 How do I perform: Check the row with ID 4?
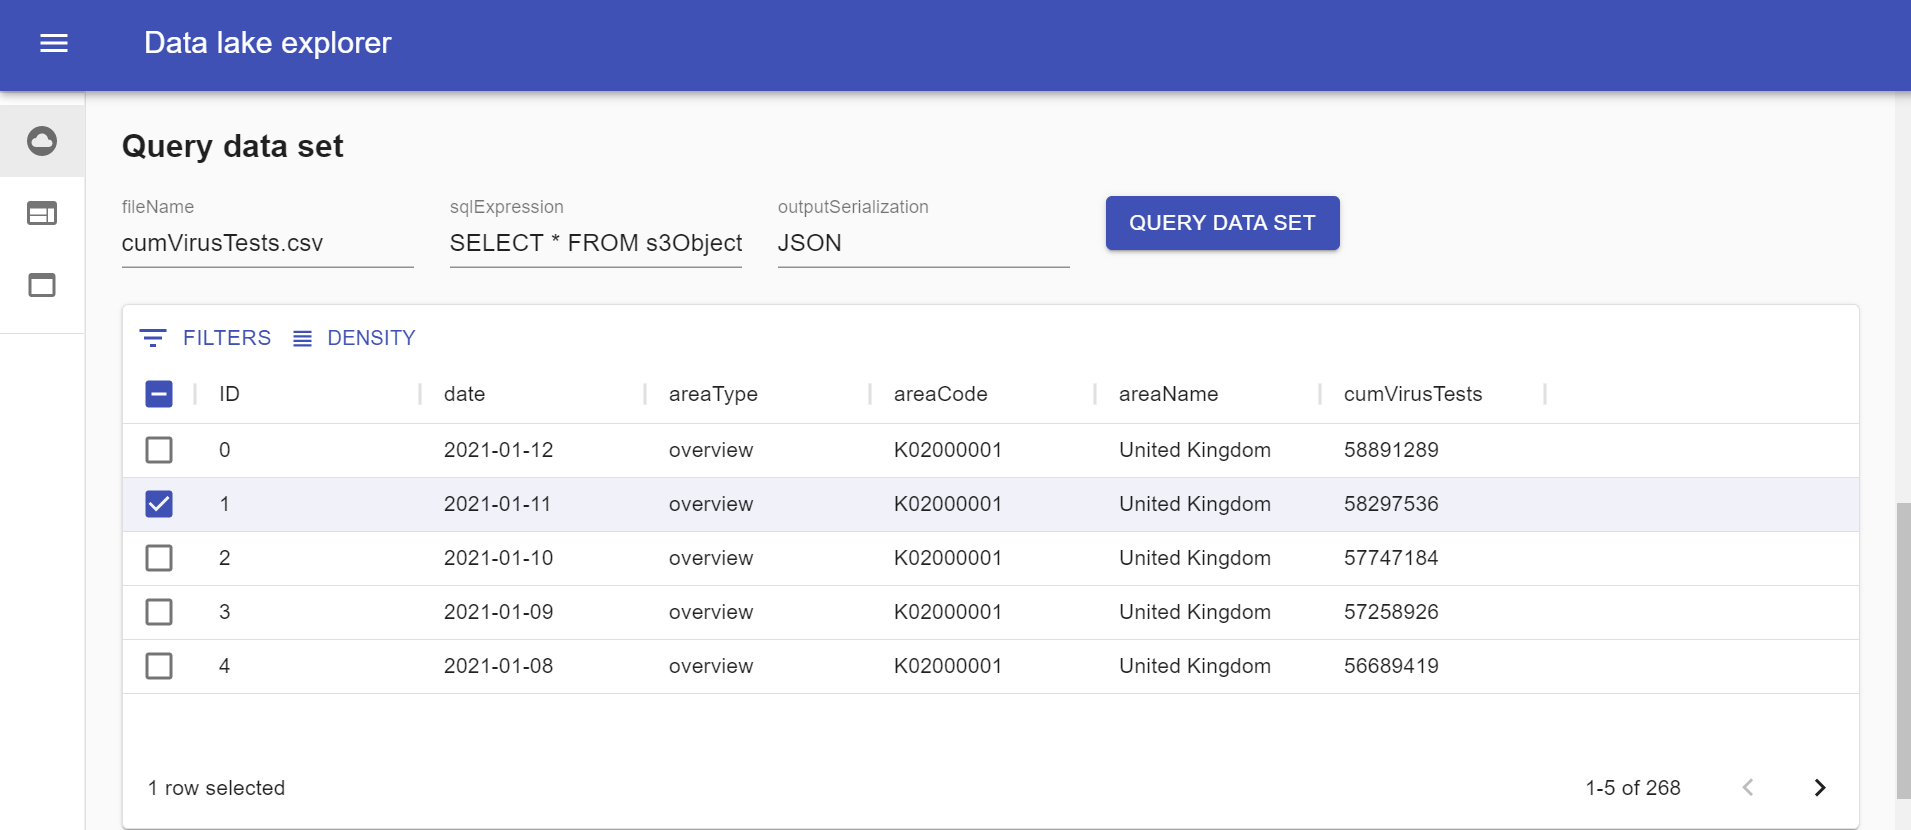(x=159, y=666)
